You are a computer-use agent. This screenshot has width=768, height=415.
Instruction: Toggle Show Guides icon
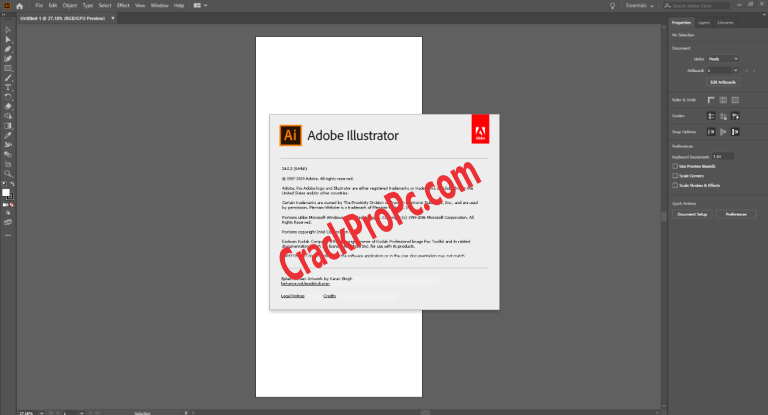(x=711, y=116)
